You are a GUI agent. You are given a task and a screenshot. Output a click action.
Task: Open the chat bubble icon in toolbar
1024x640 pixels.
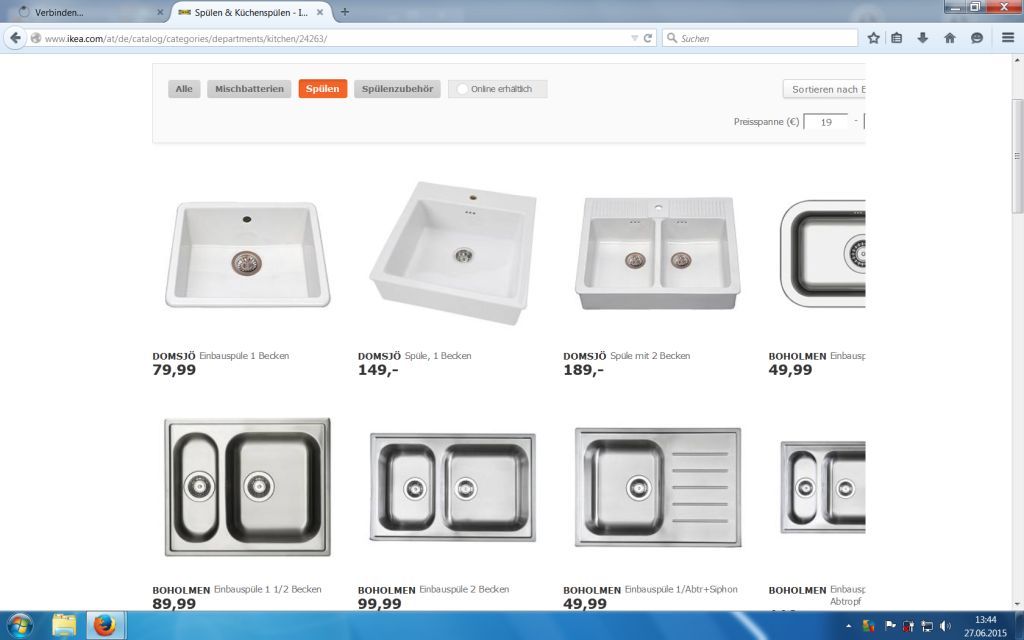(977, 39)
